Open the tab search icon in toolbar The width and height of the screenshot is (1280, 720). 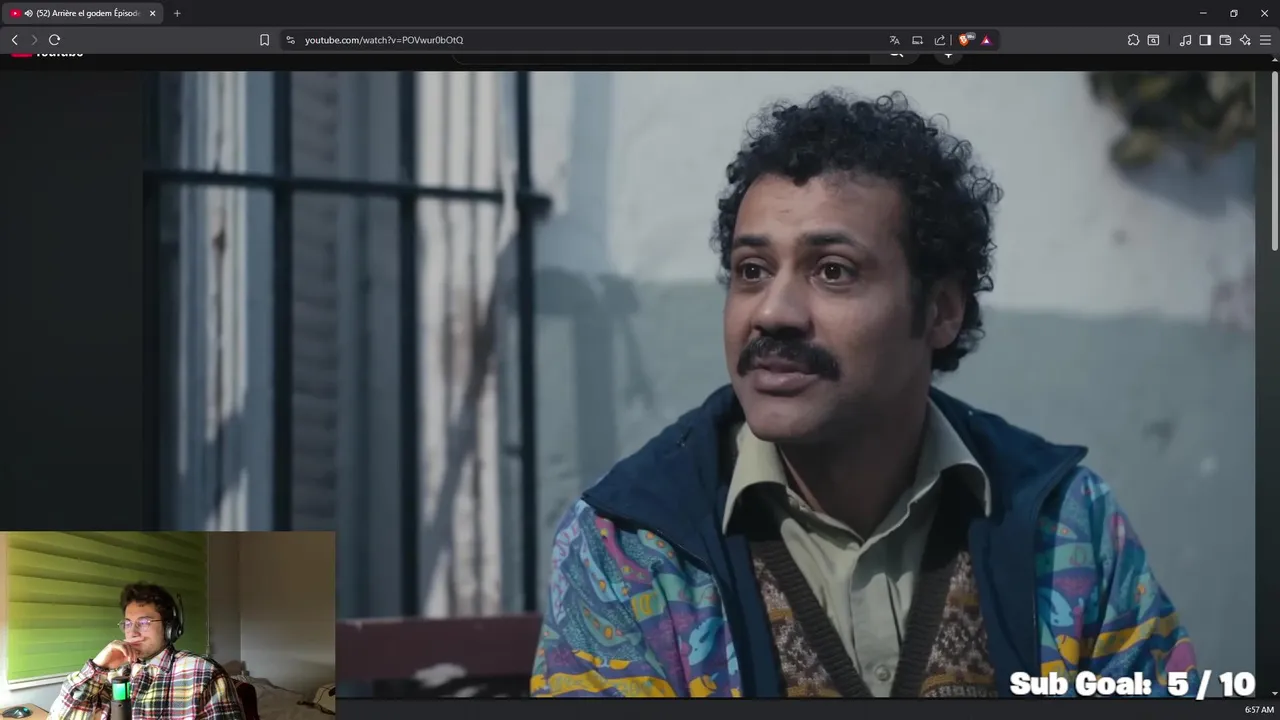(x=1153, y=40)
